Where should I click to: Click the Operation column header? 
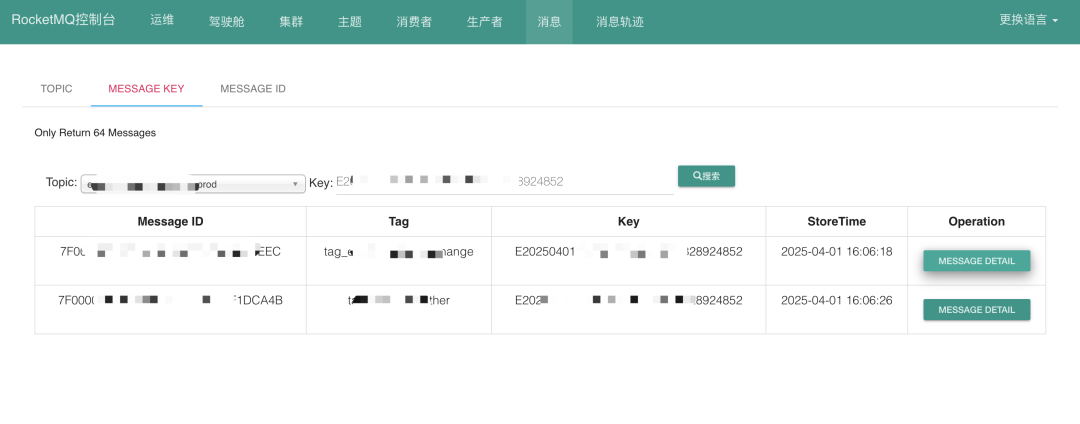[x=977, y=222]
